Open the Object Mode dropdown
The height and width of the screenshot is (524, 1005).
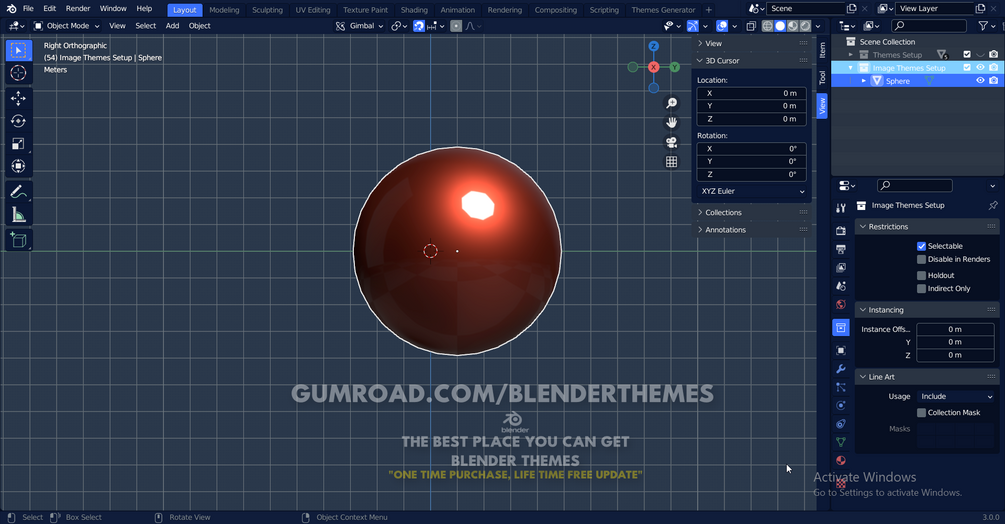[67, 26]
